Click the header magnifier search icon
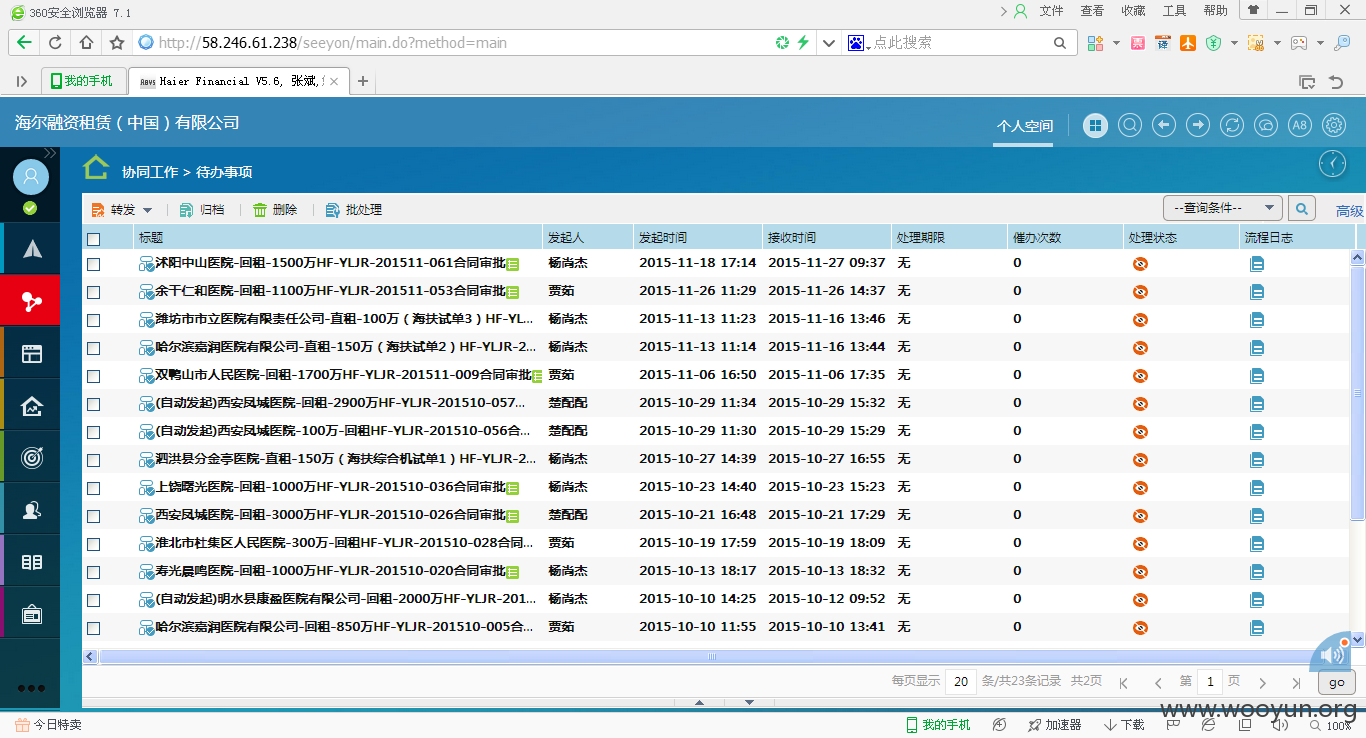Screen dimensions: 1366x738 [1130, 125]
